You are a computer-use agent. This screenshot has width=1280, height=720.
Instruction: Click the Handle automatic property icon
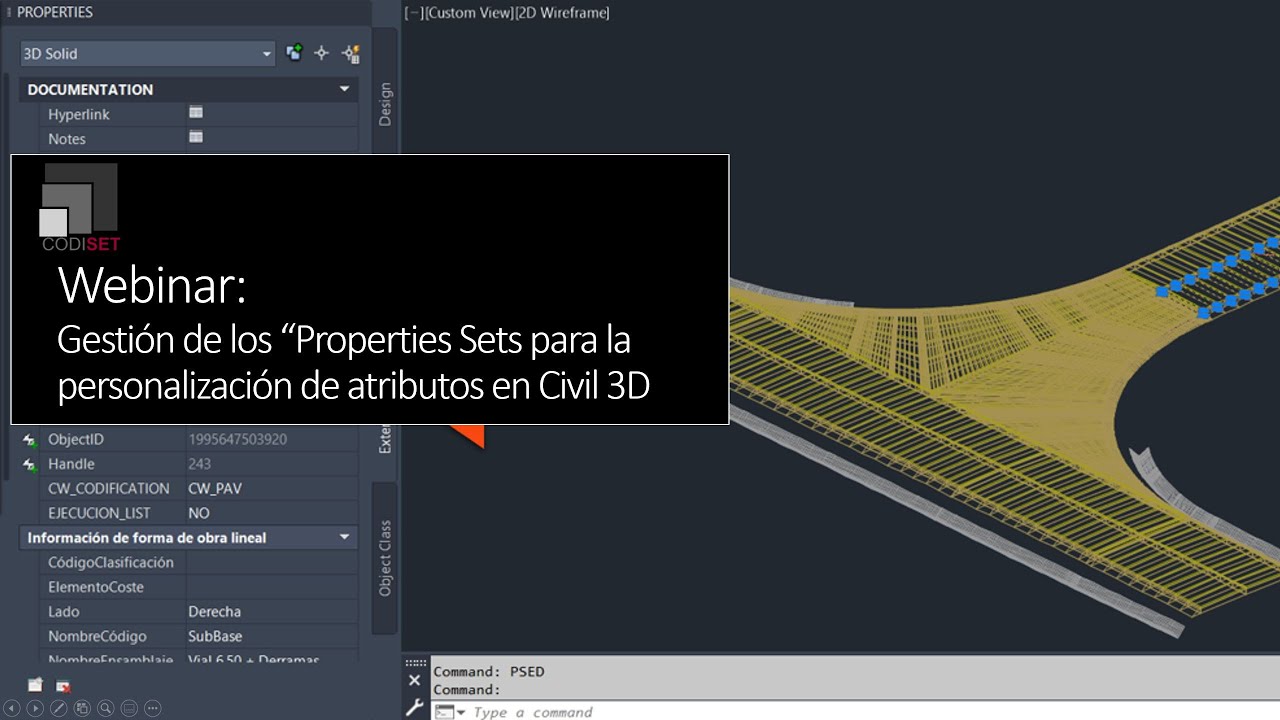(x=29, y=465)
